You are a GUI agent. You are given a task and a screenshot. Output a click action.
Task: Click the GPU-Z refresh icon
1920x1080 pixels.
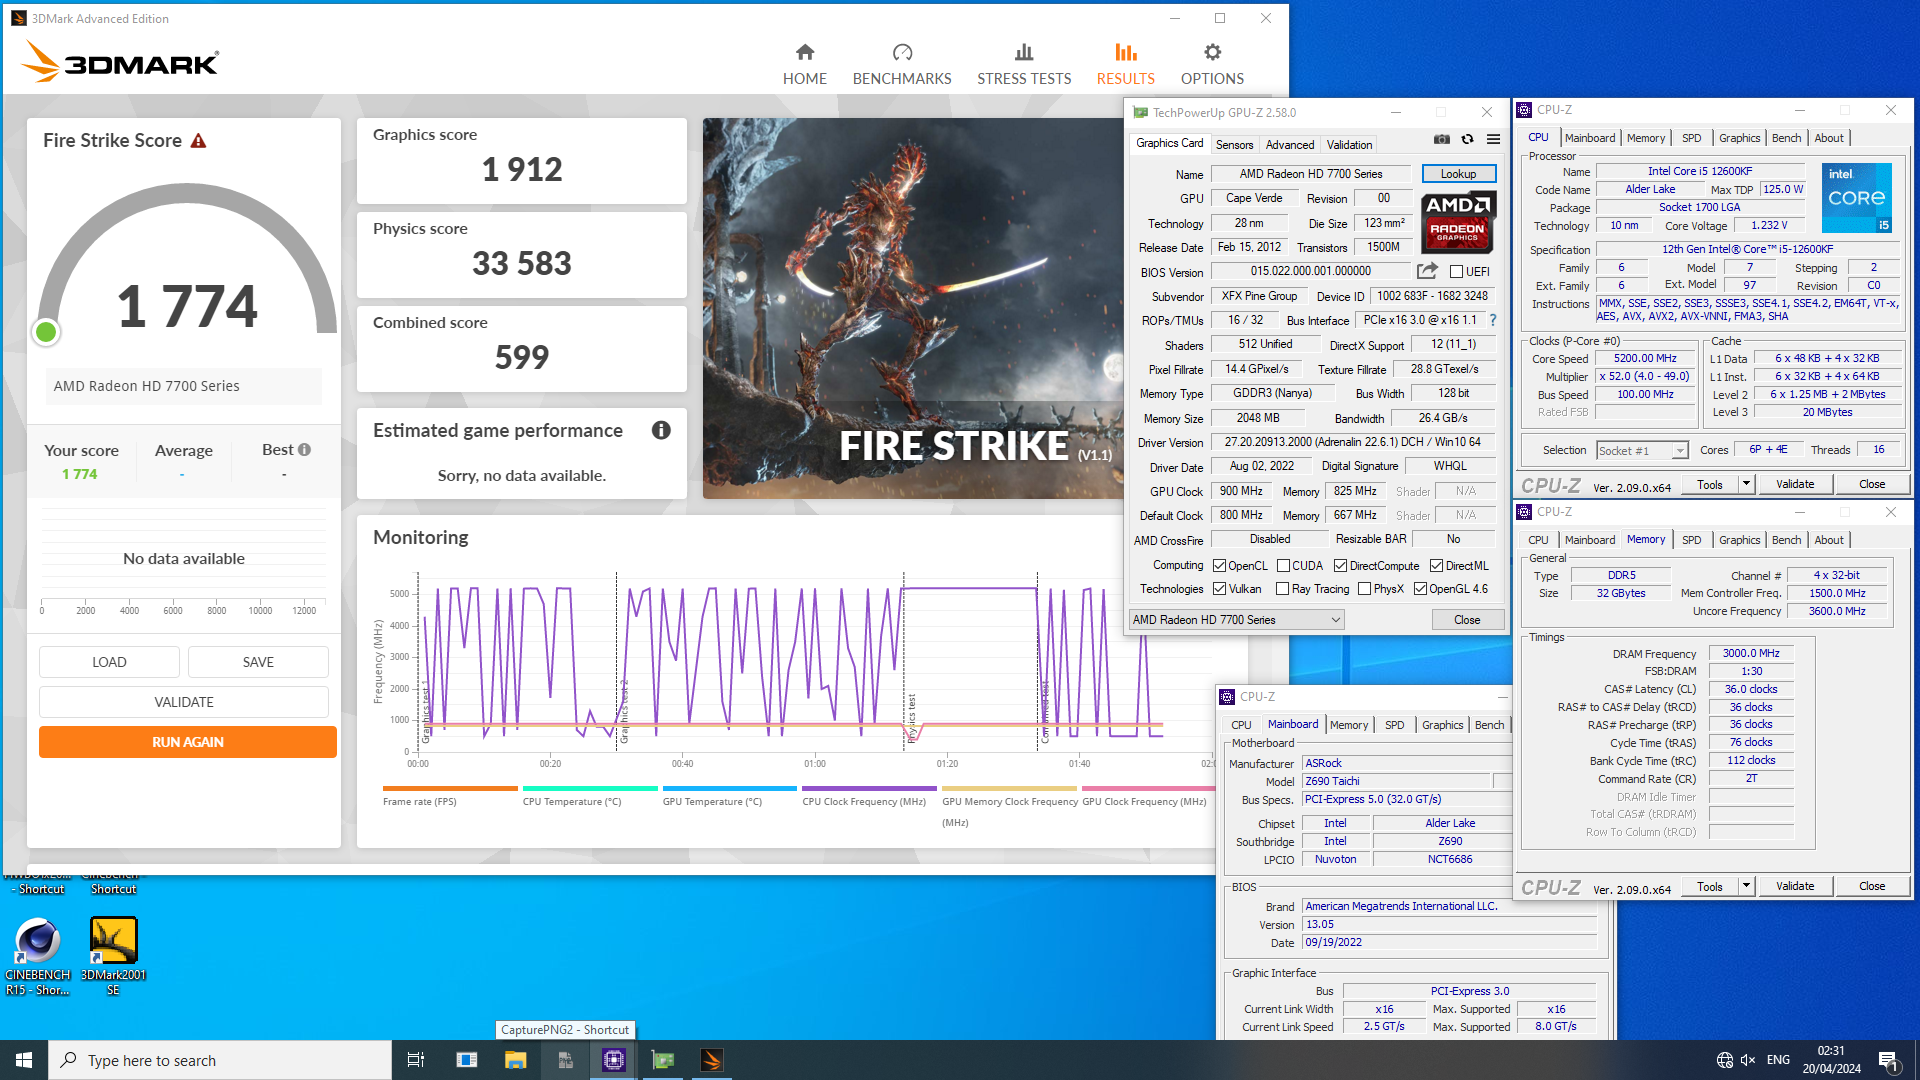tap(1467, 140)
